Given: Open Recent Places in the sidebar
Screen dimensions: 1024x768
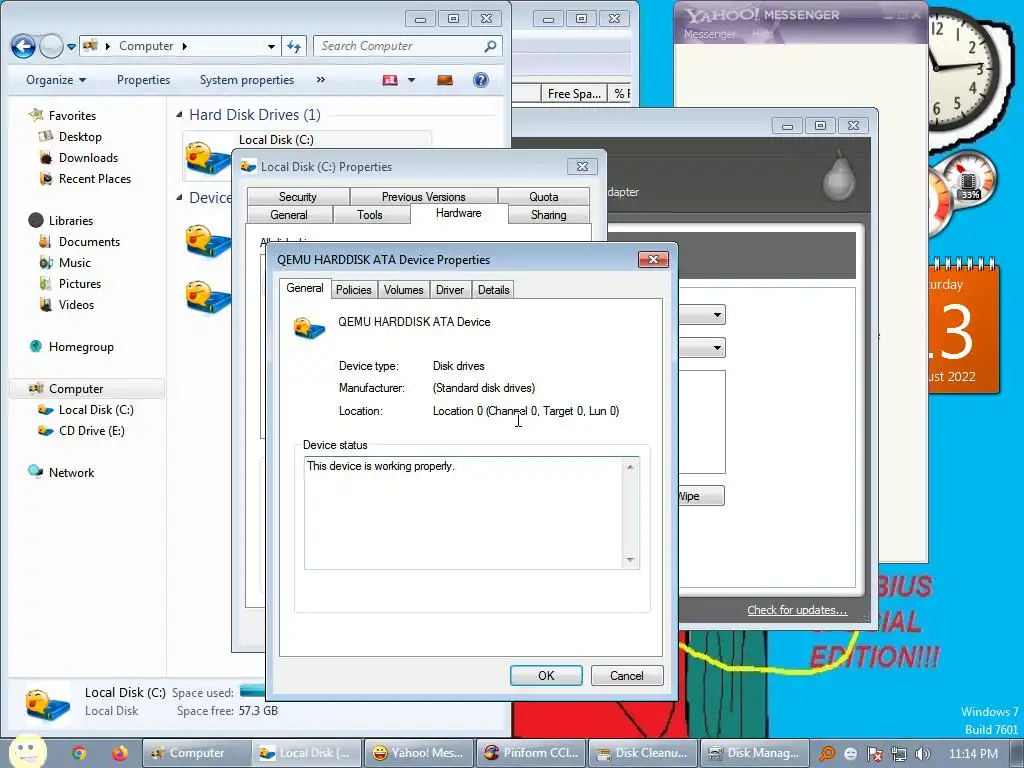Looking at the screenshot, I should tap(95, 178).
